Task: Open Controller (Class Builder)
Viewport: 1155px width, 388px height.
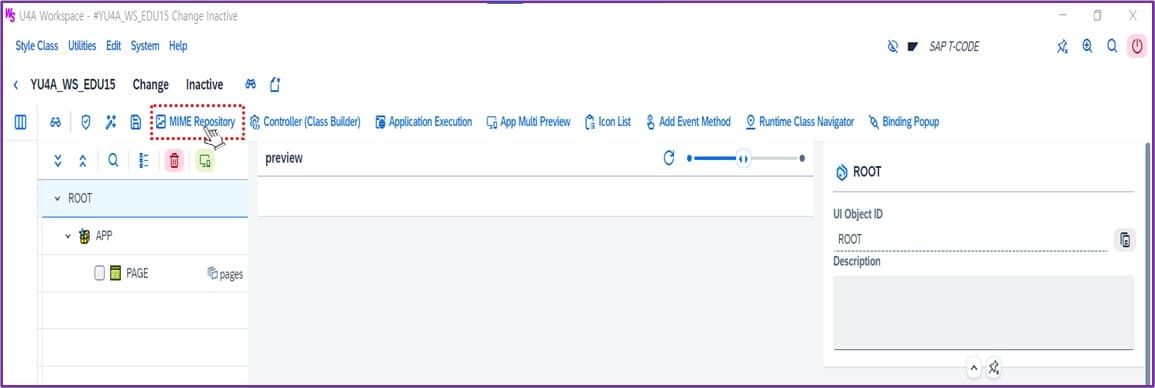Action: pos(306,122)
